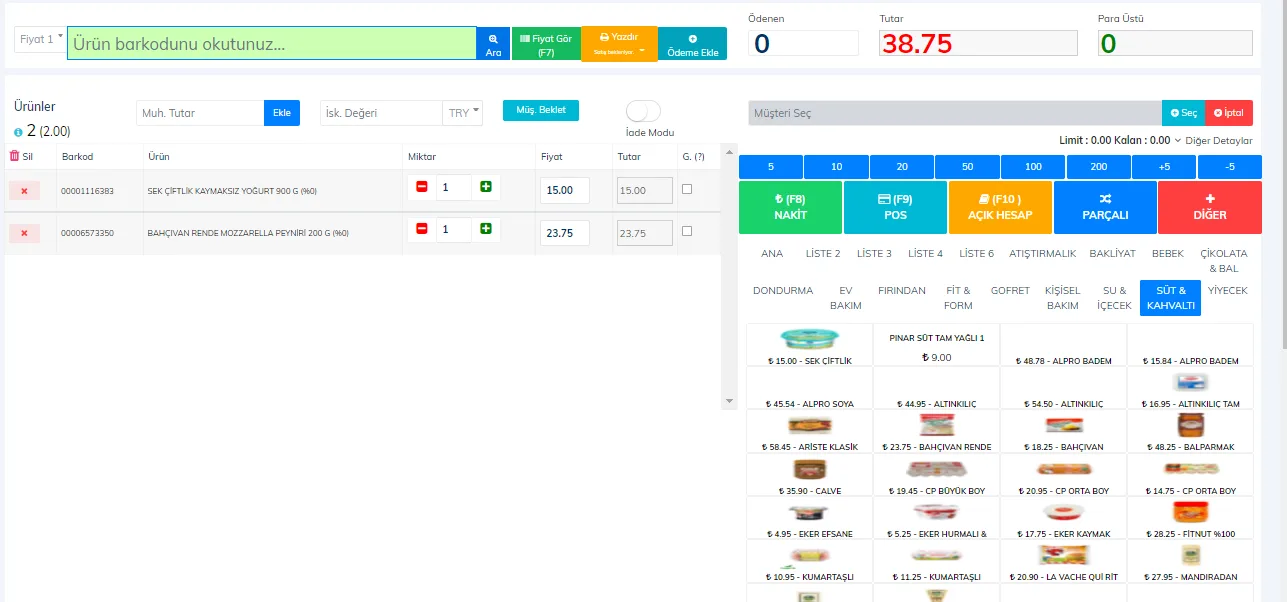Add the BALPARMAK product tile

pyautogui.click(x=1190, y=431)
